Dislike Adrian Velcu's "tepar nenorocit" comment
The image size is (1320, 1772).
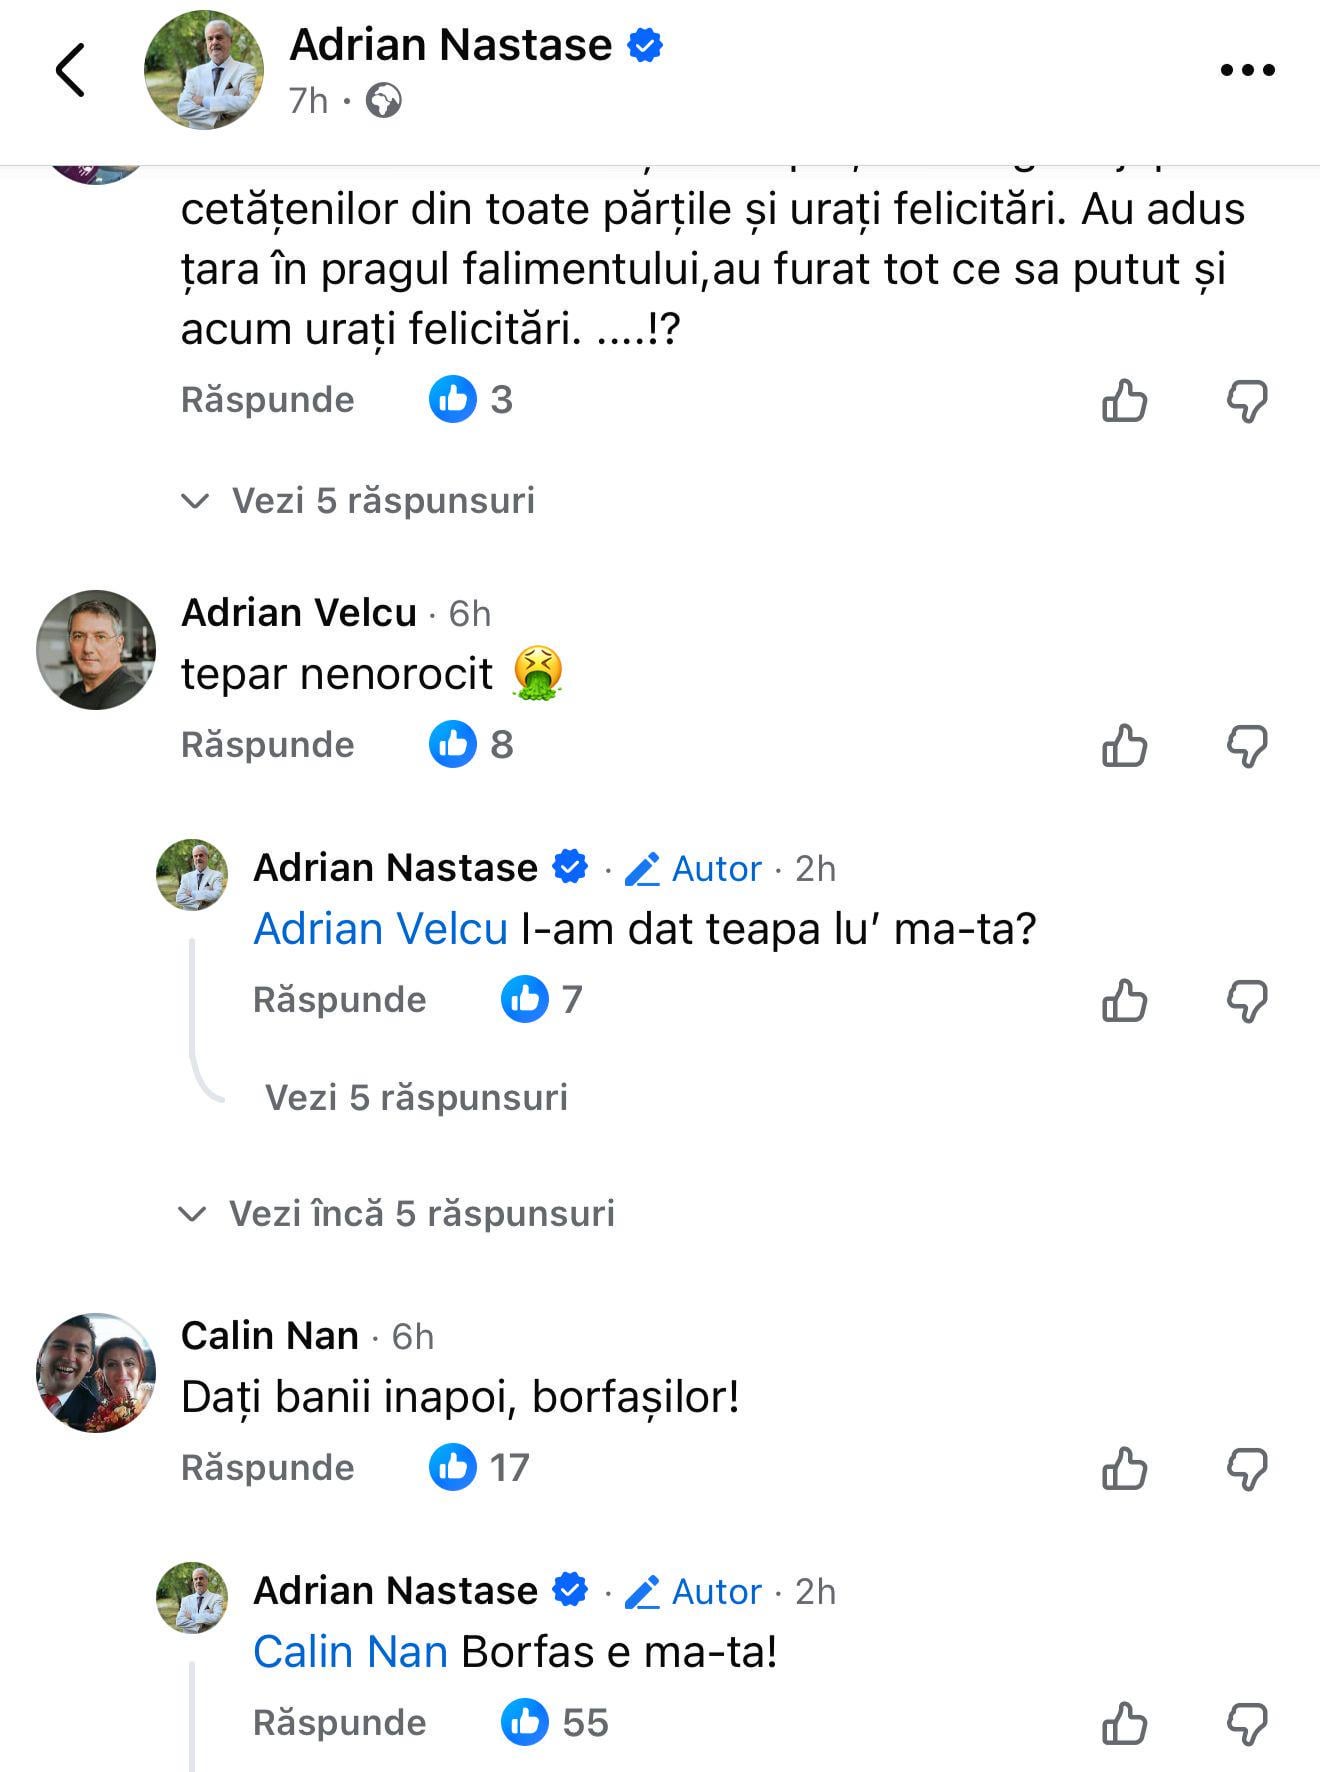click(1247, 746)
